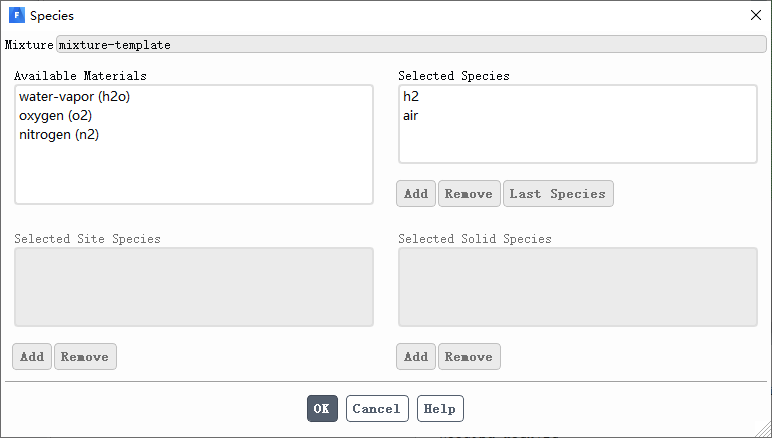
Task: Close the Species dialog window
Action: point(755,15)
